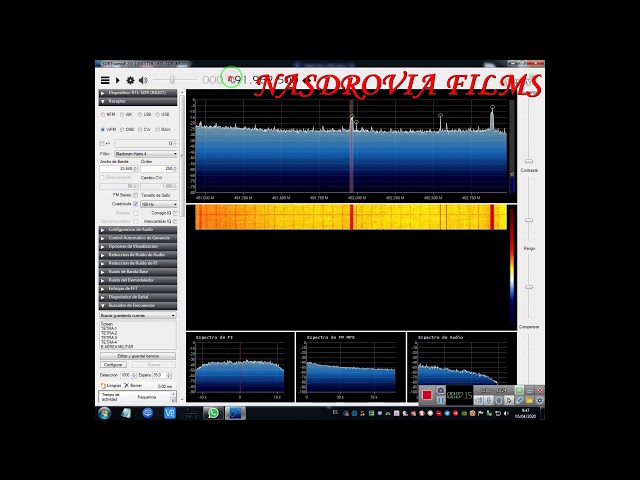Open the recorder settings gear icon

(x=540, y=400)
